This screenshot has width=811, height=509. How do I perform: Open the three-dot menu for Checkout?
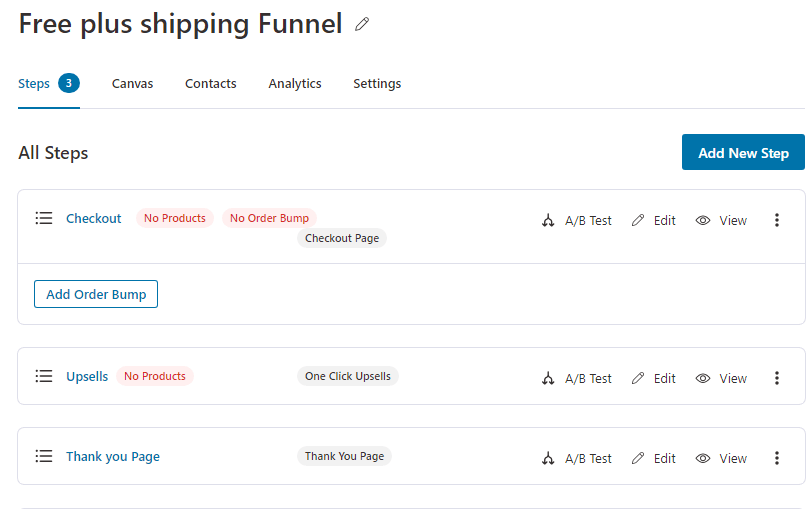tap(777, 220)
